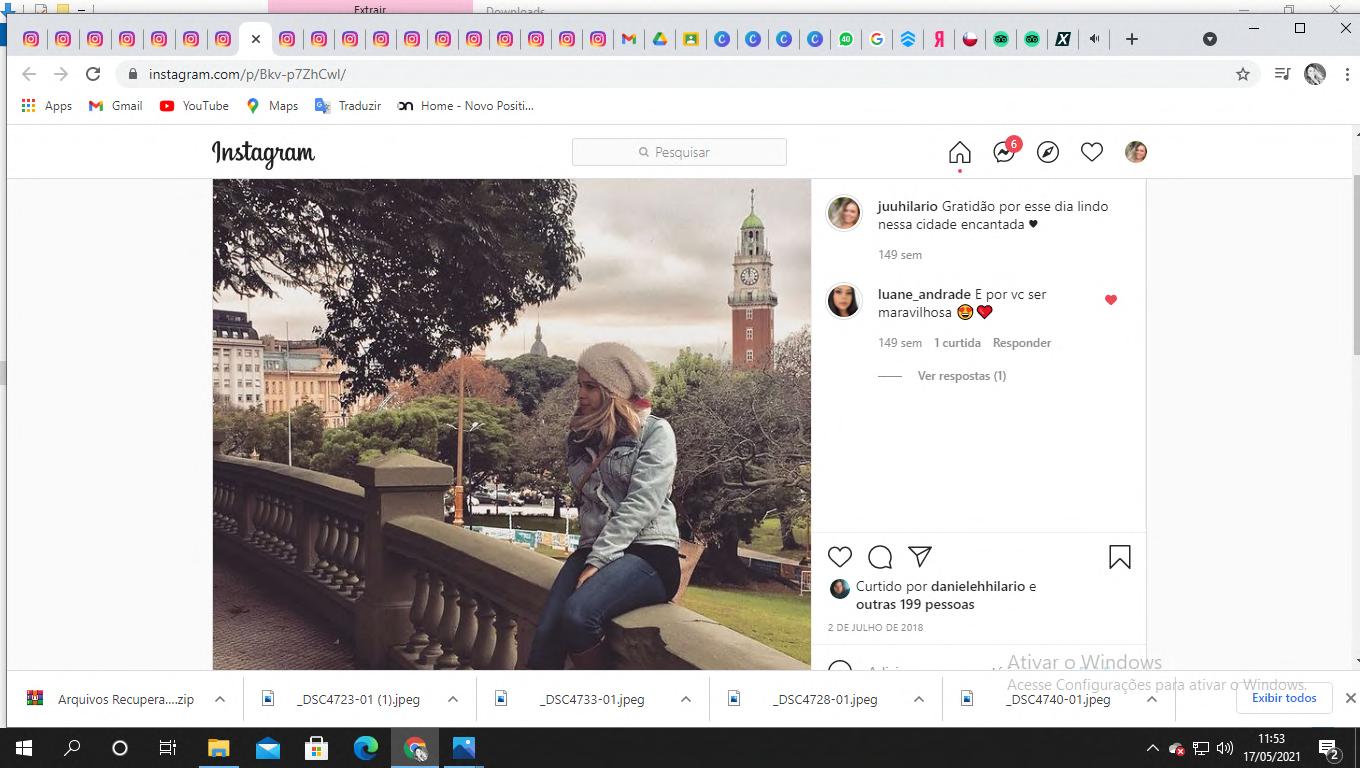Expand options for _DSC4723-01 (1).jpeg download
The width and height of the screenshot is (1360, 768).
[453, 699]
